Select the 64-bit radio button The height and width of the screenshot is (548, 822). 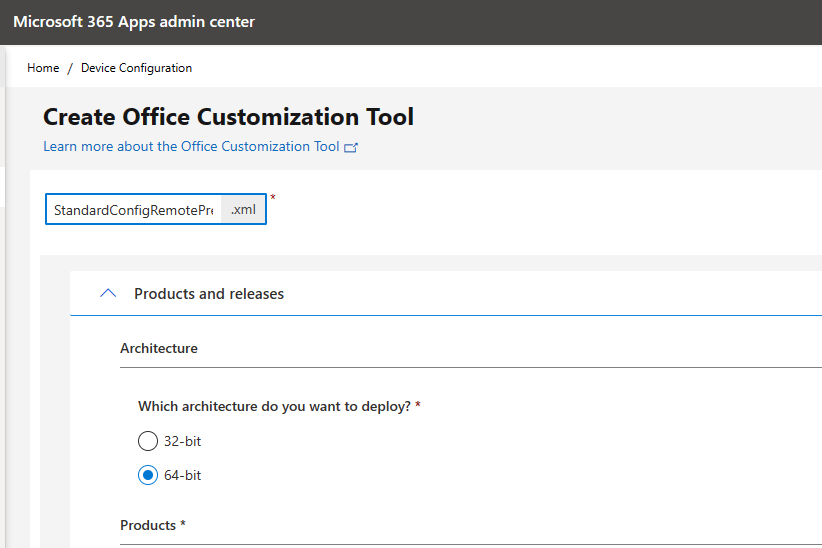pyautogui.click(x=148, y=475)
